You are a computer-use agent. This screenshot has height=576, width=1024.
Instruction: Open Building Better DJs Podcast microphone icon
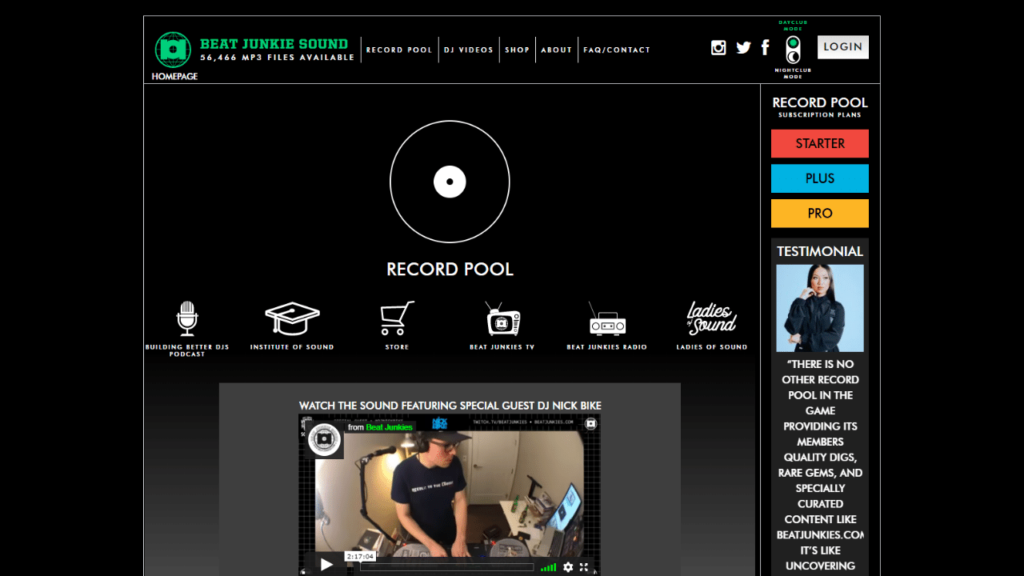(x=187, y=318)
